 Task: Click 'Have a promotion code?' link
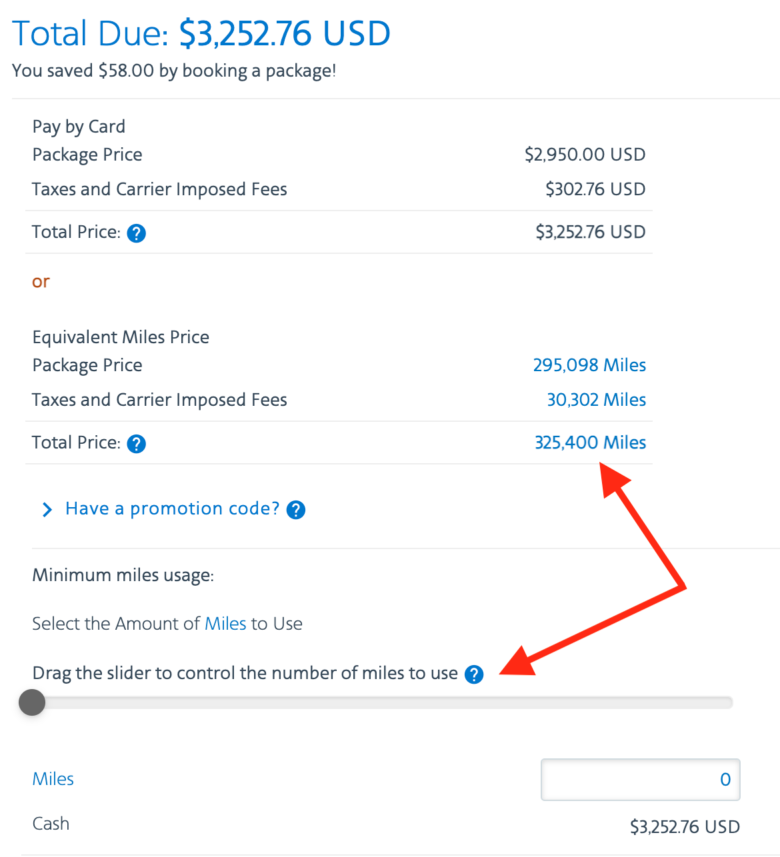click(x=172, y=509)
